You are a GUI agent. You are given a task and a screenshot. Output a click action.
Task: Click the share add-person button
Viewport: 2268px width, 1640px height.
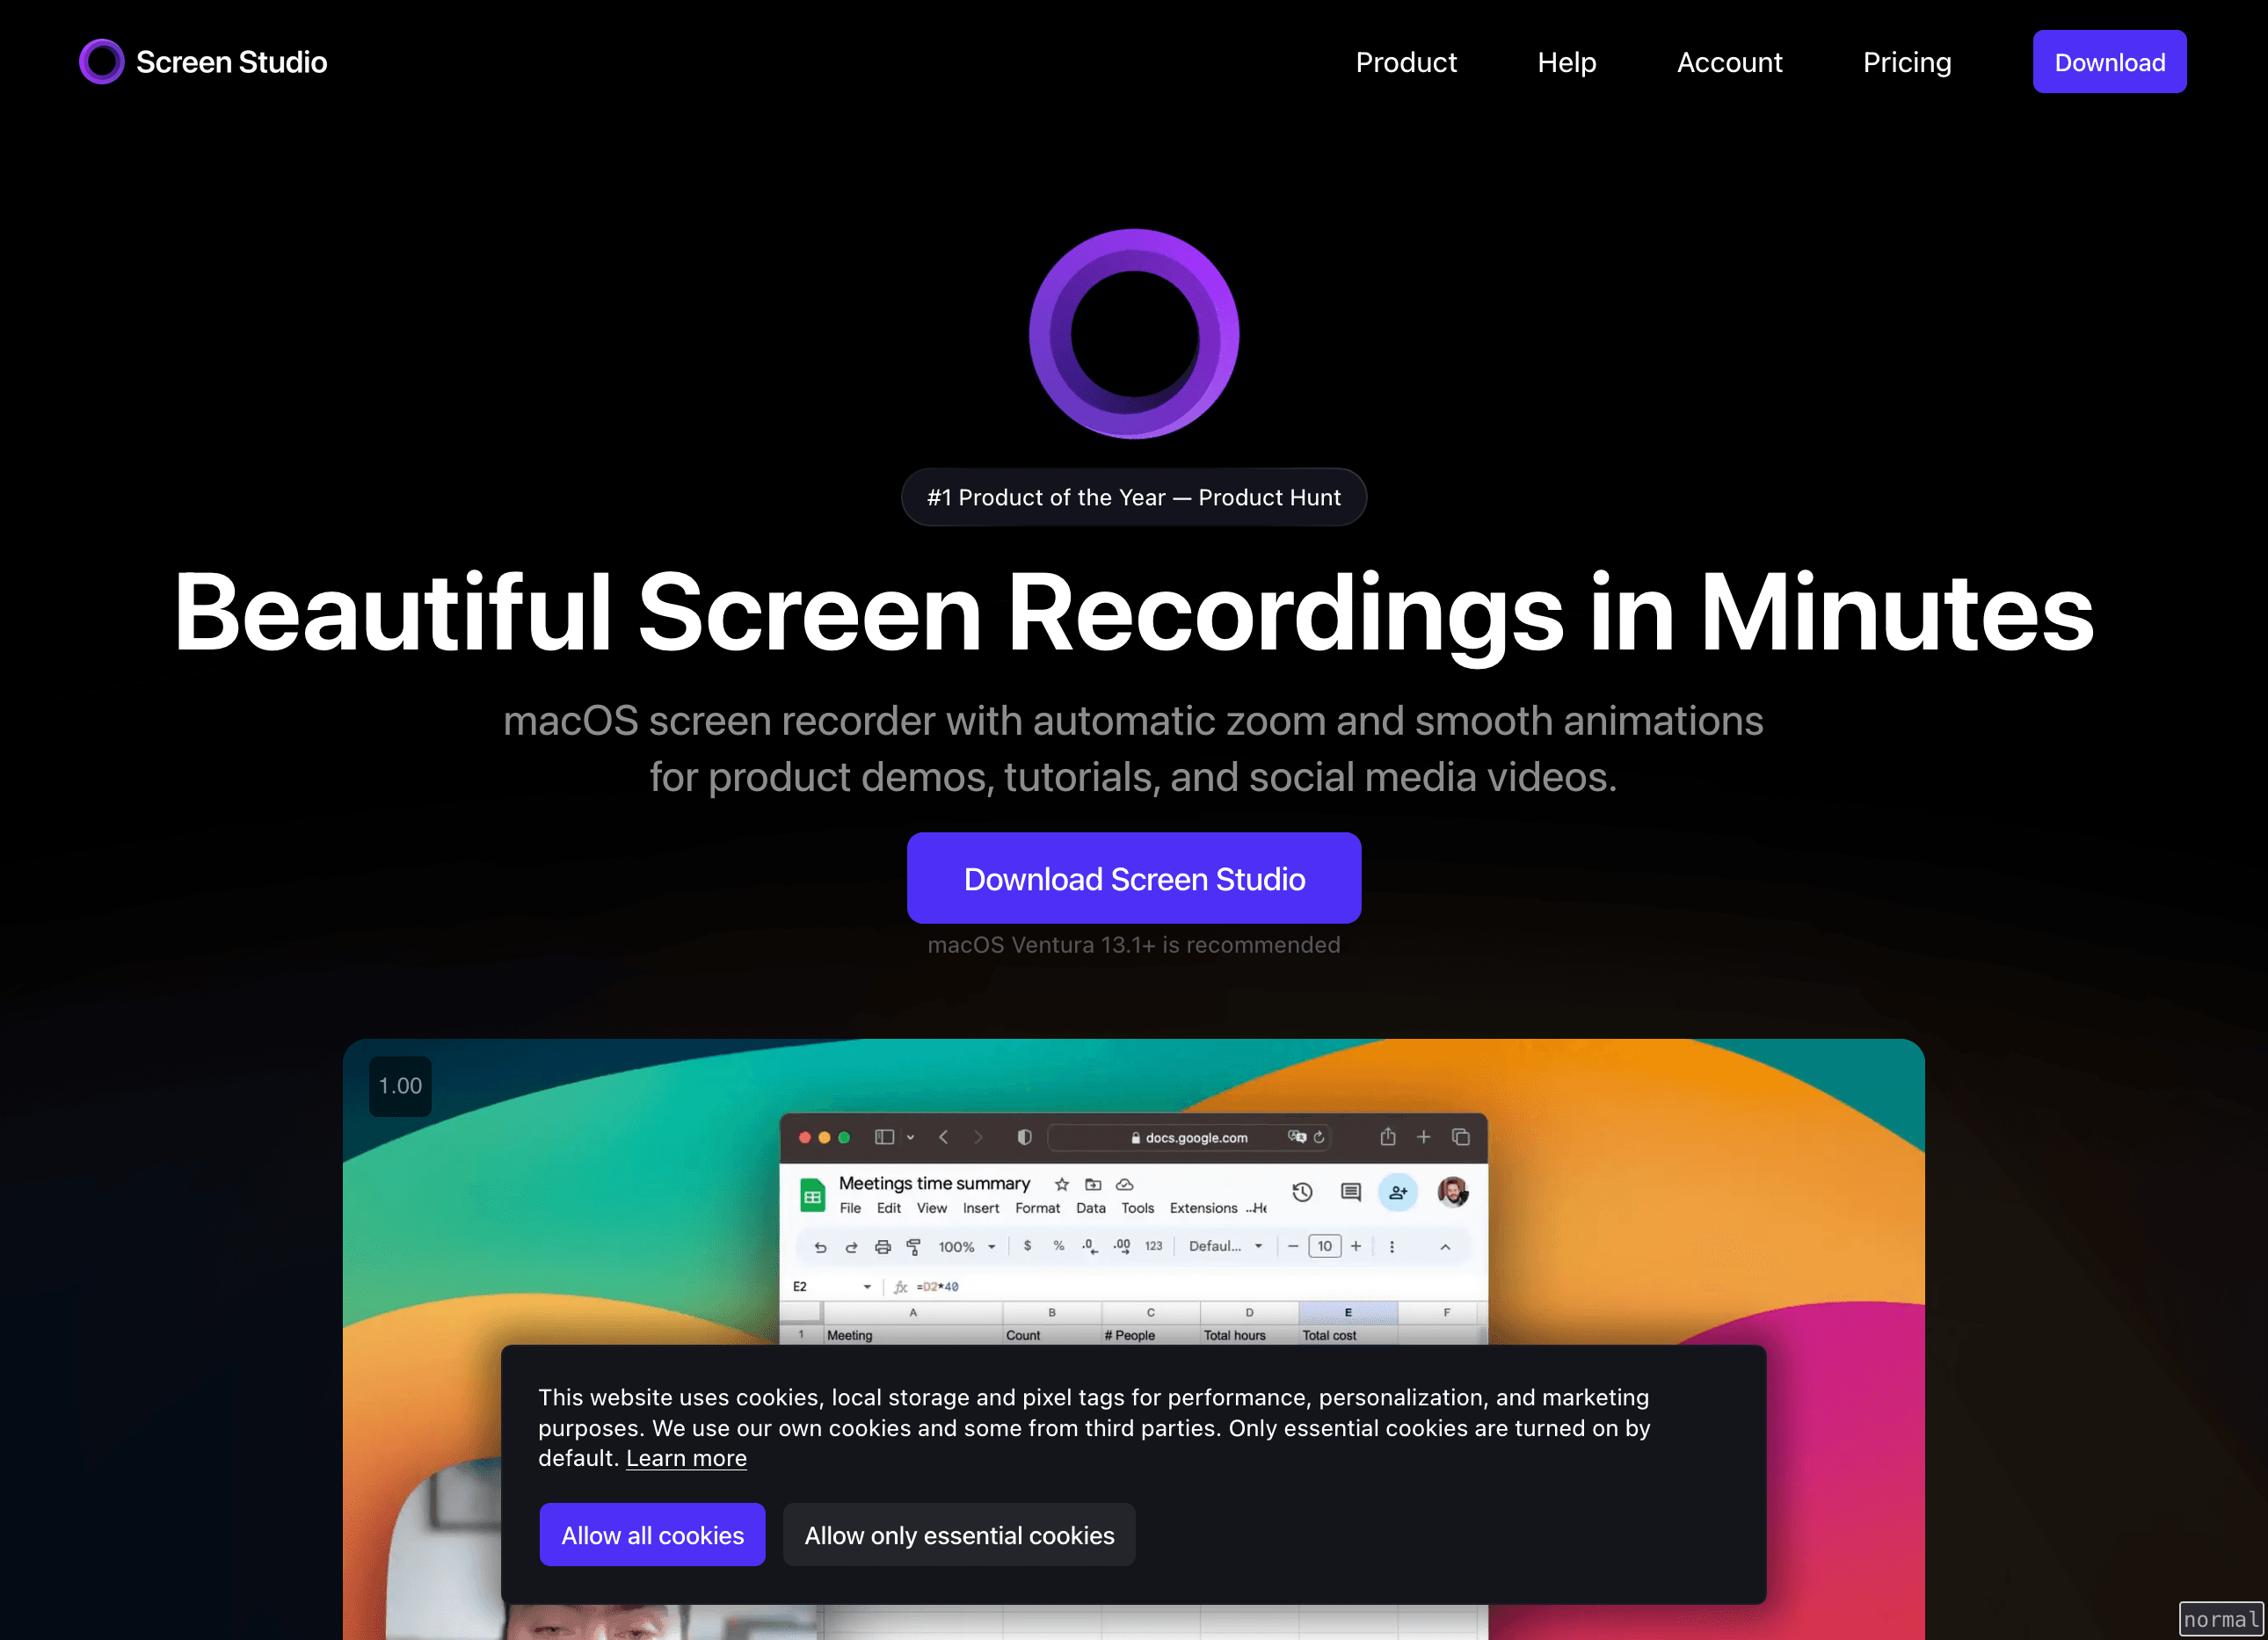[x=1398, y=1192]
